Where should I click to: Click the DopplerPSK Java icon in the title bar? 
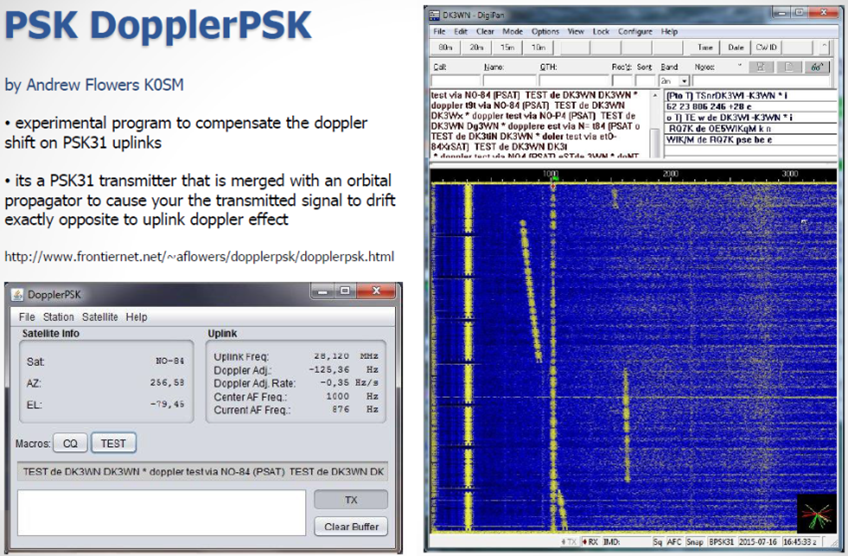click(19, 295)
